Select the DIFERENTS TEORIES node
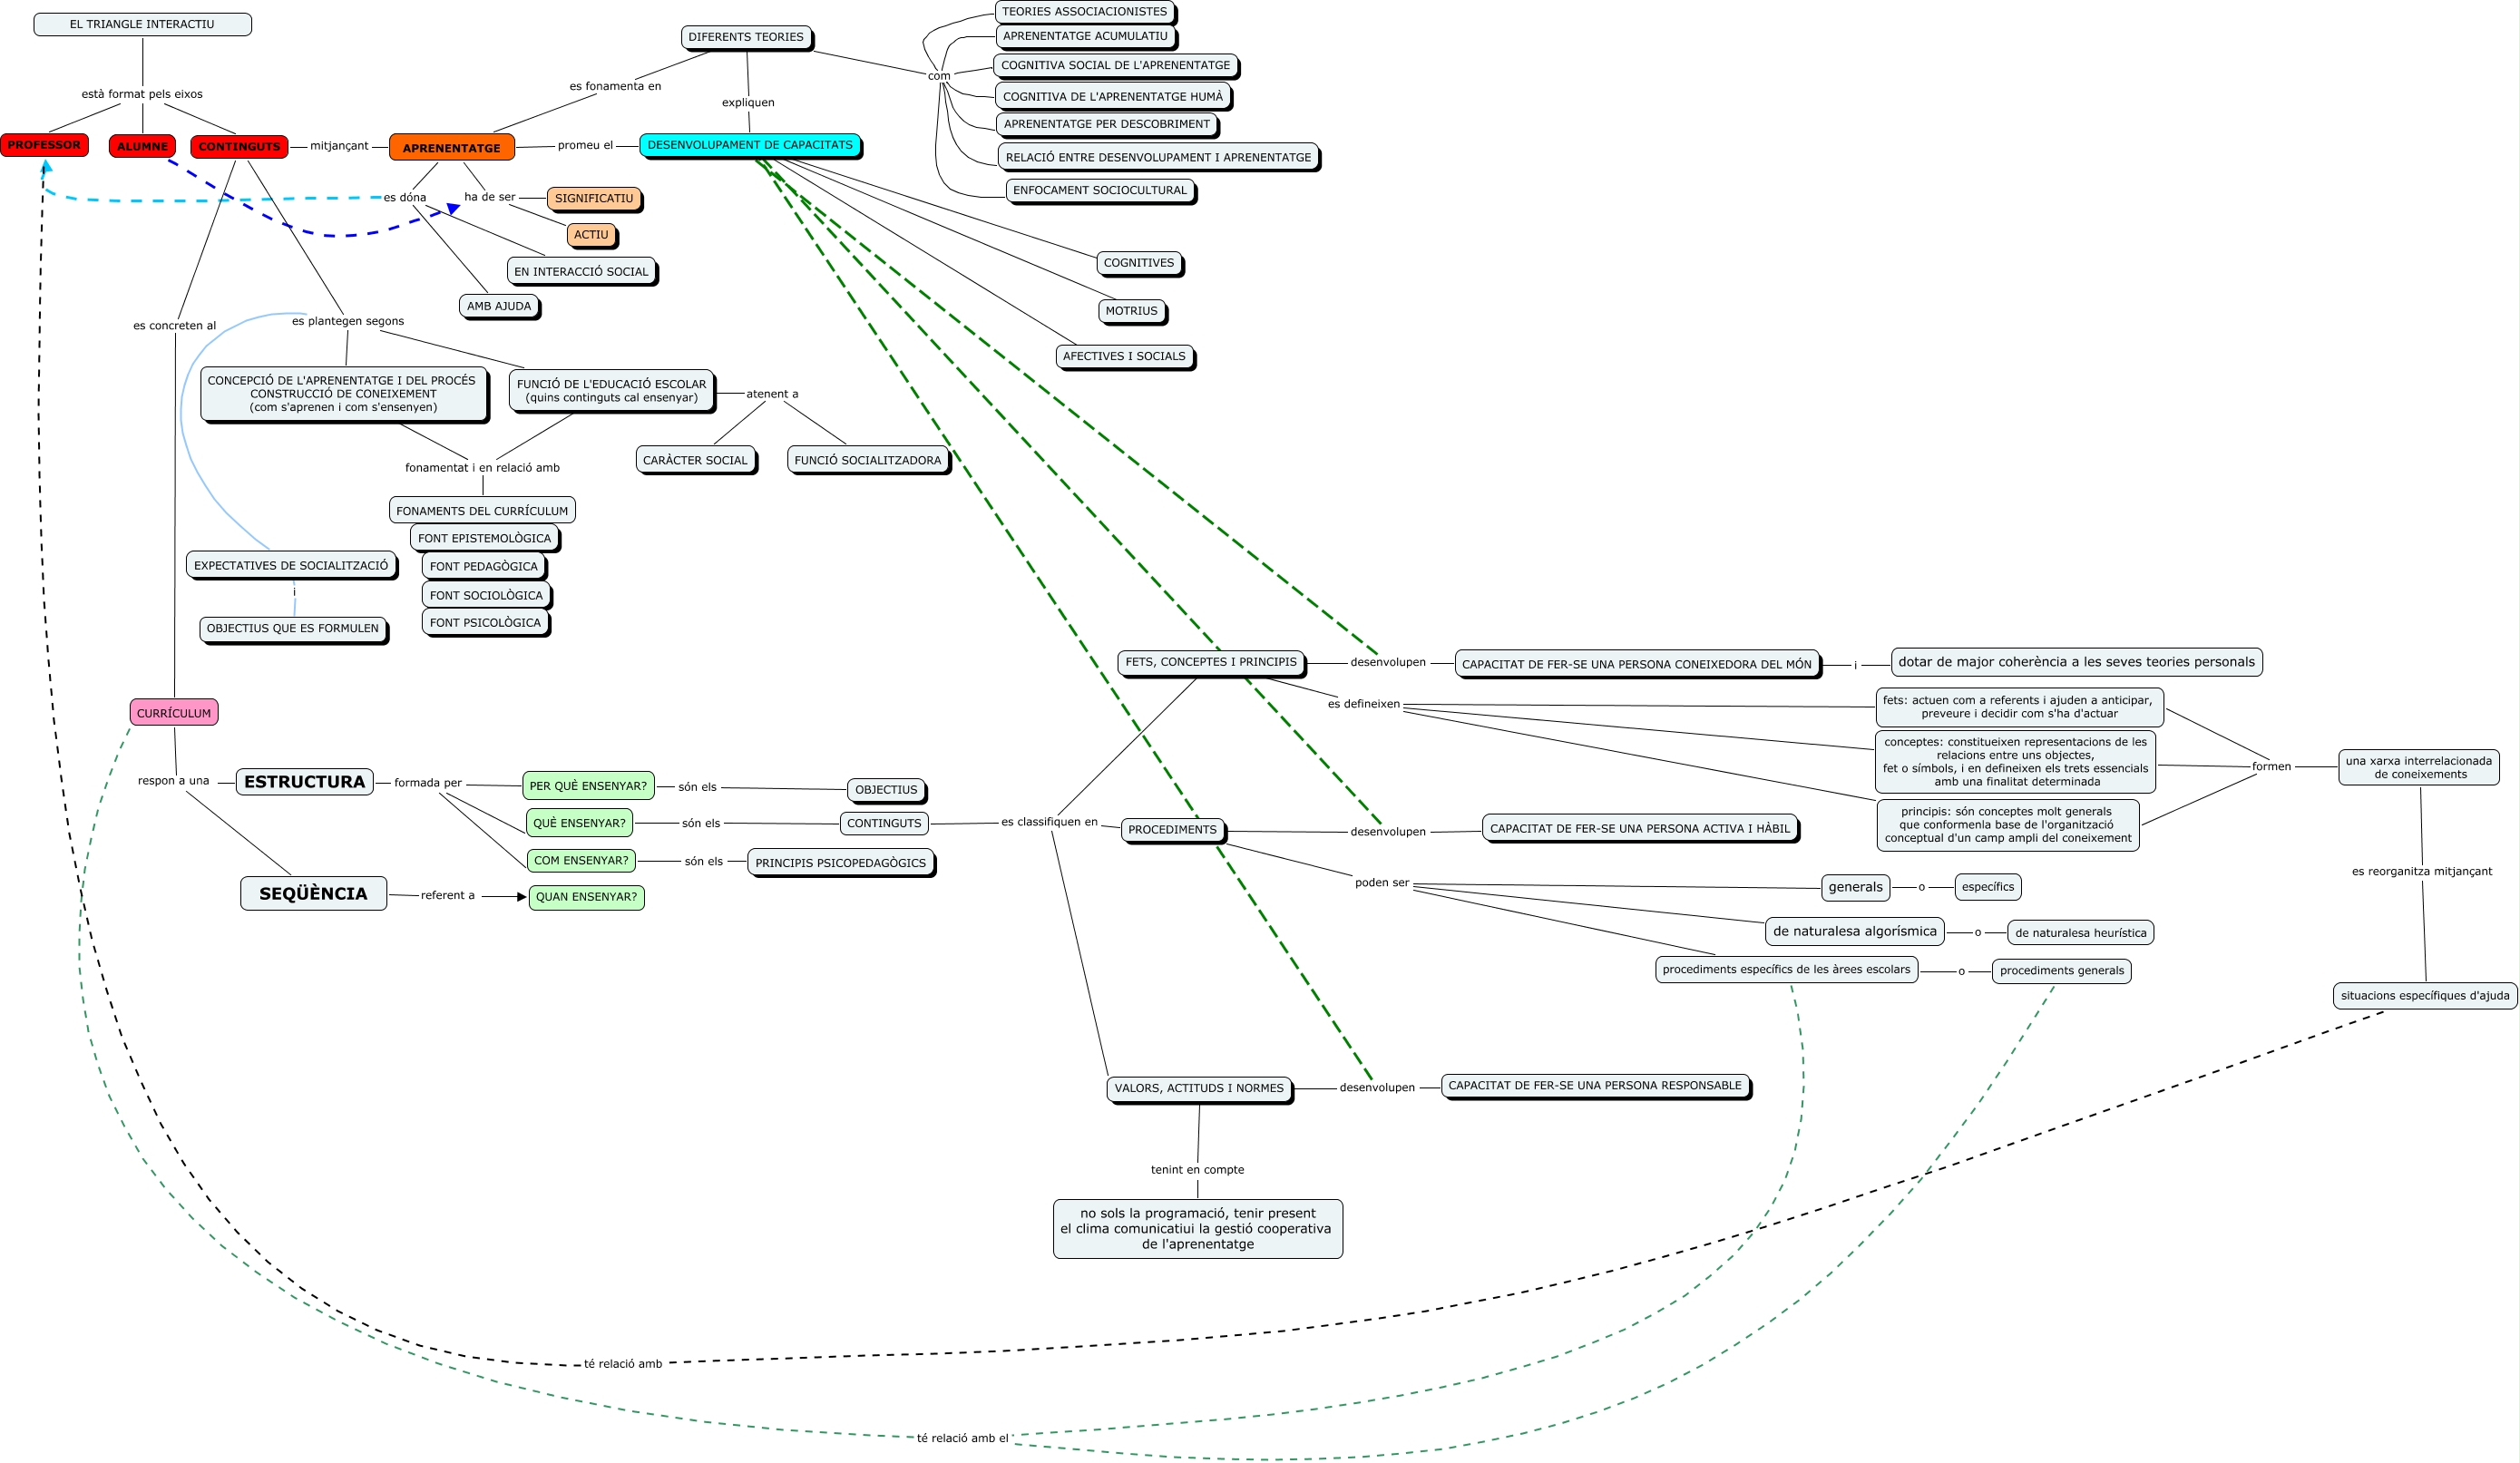Screen dimensions: 2520x1463 746,37
